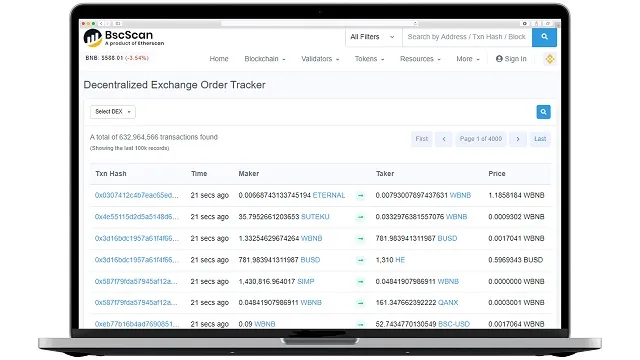640x360 pixels.
Task: Click BUSD taker token in 781.98 row
Action: (x=447, y=238)
